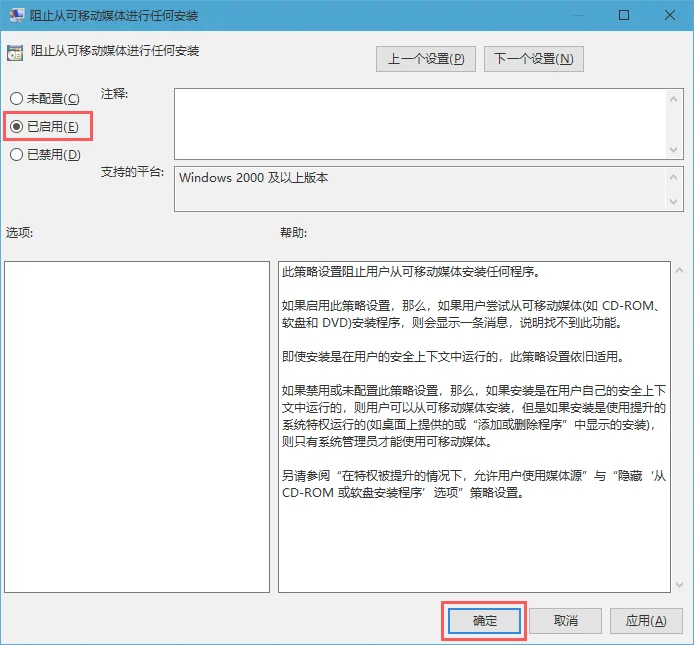
Task: Minimize the policy settings window
Action: 576,16
